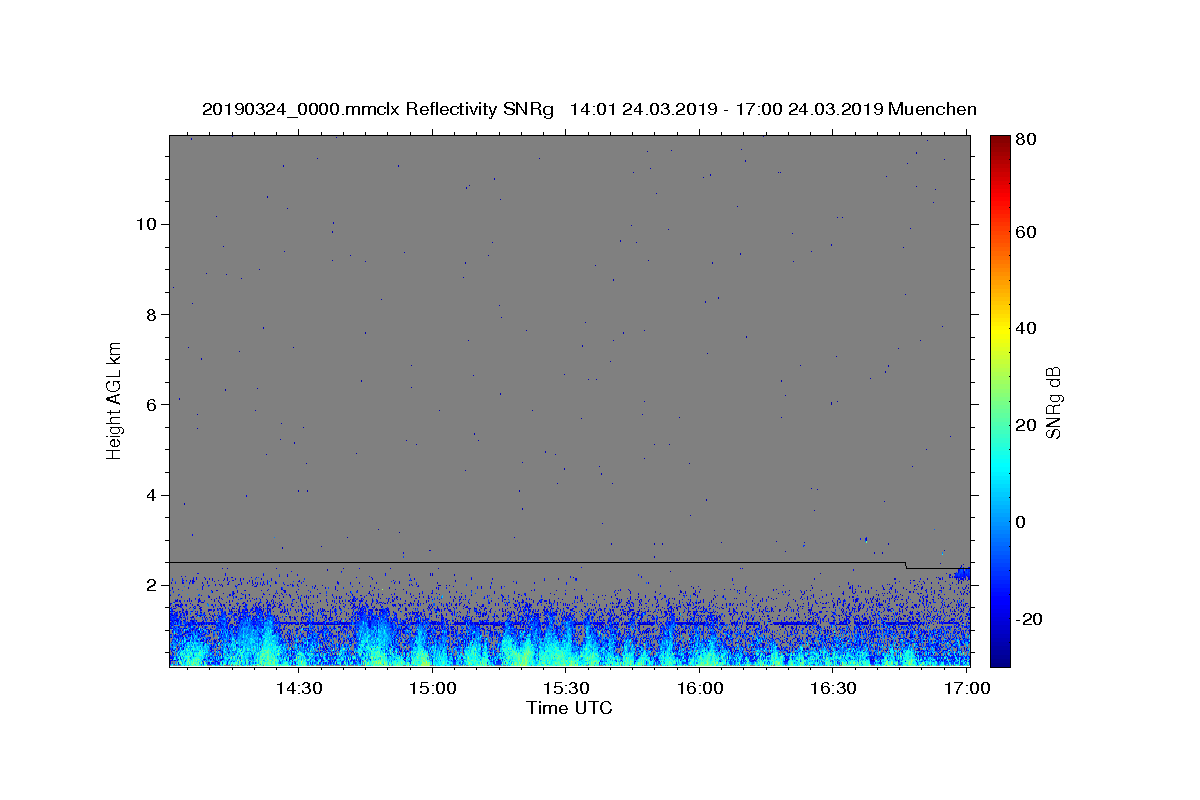The image size is (1200, 800).
Task: Click the height tick label 2
Action: [x=150, y=585]
